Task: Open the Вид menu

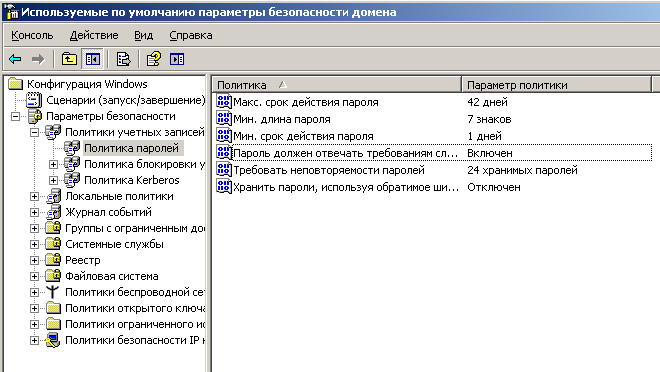Action: [144, 35]
